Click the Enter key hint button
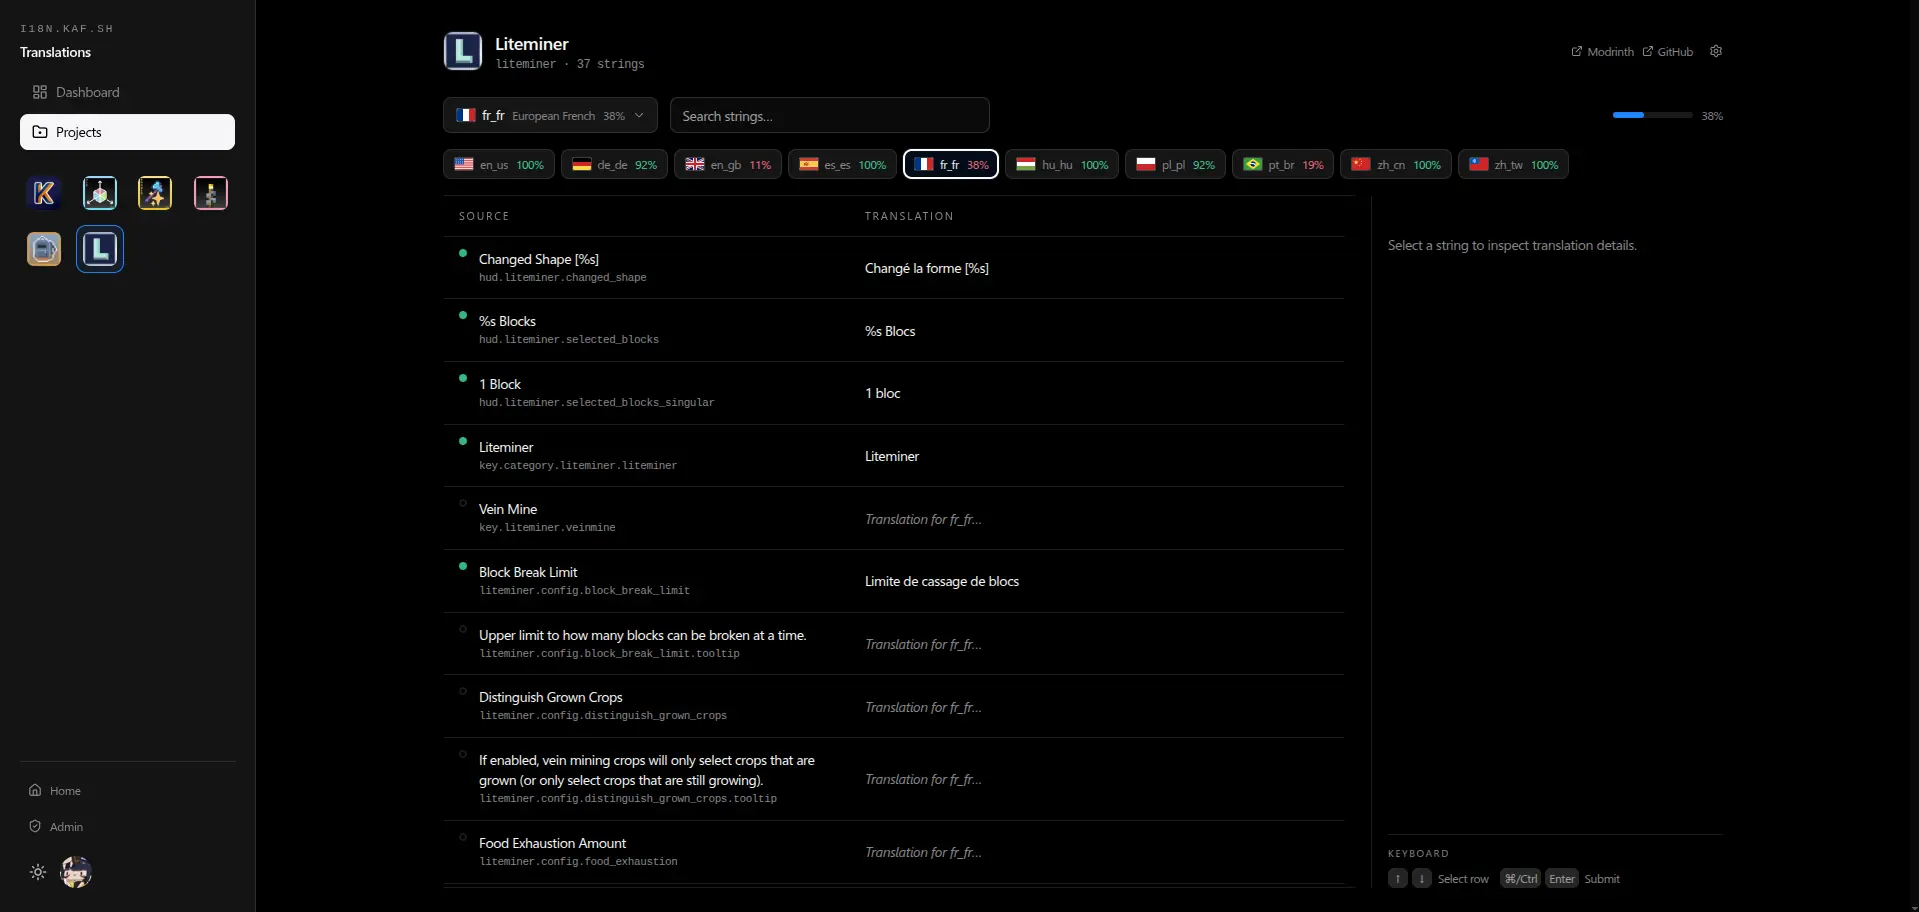1919x912 pixels. (1562, 878)
